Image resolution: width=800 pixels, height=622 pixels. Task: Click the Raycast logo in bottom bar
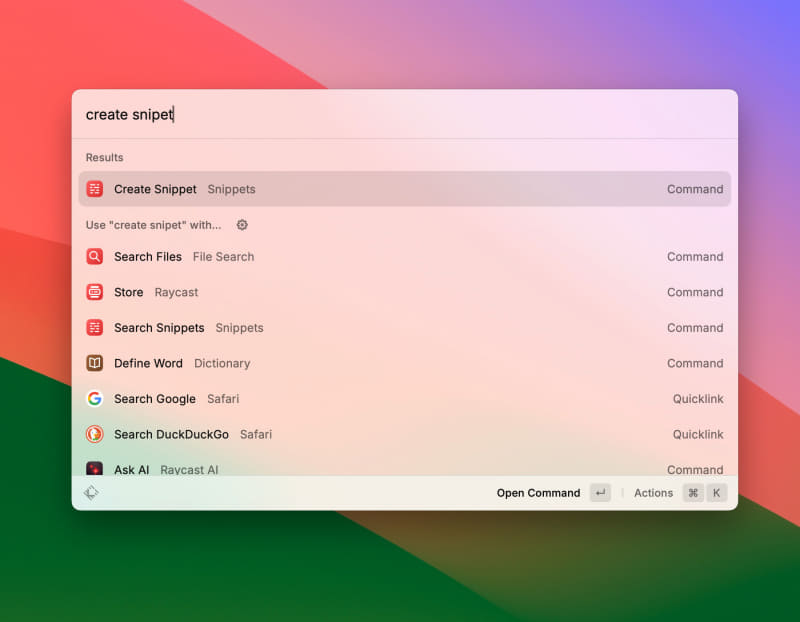tap(91, 493)
